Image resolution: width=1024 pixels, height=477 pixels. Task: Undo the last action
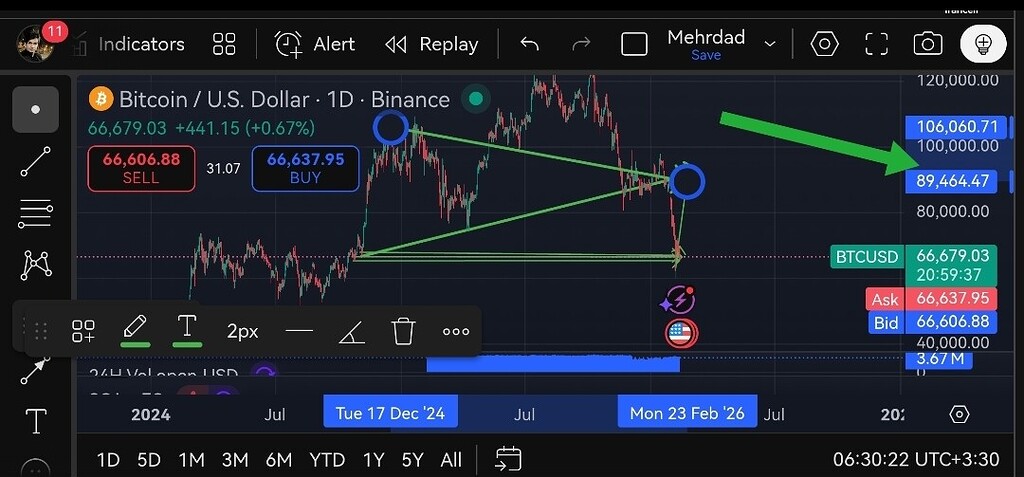pyautogui.click(x=530, y=44)
